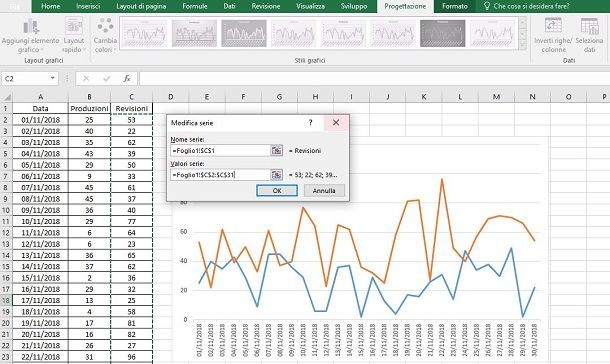Switch to the Formato tab
This screenshot has width=610, height=364.
pyautogui.click(x=455, y=6)
